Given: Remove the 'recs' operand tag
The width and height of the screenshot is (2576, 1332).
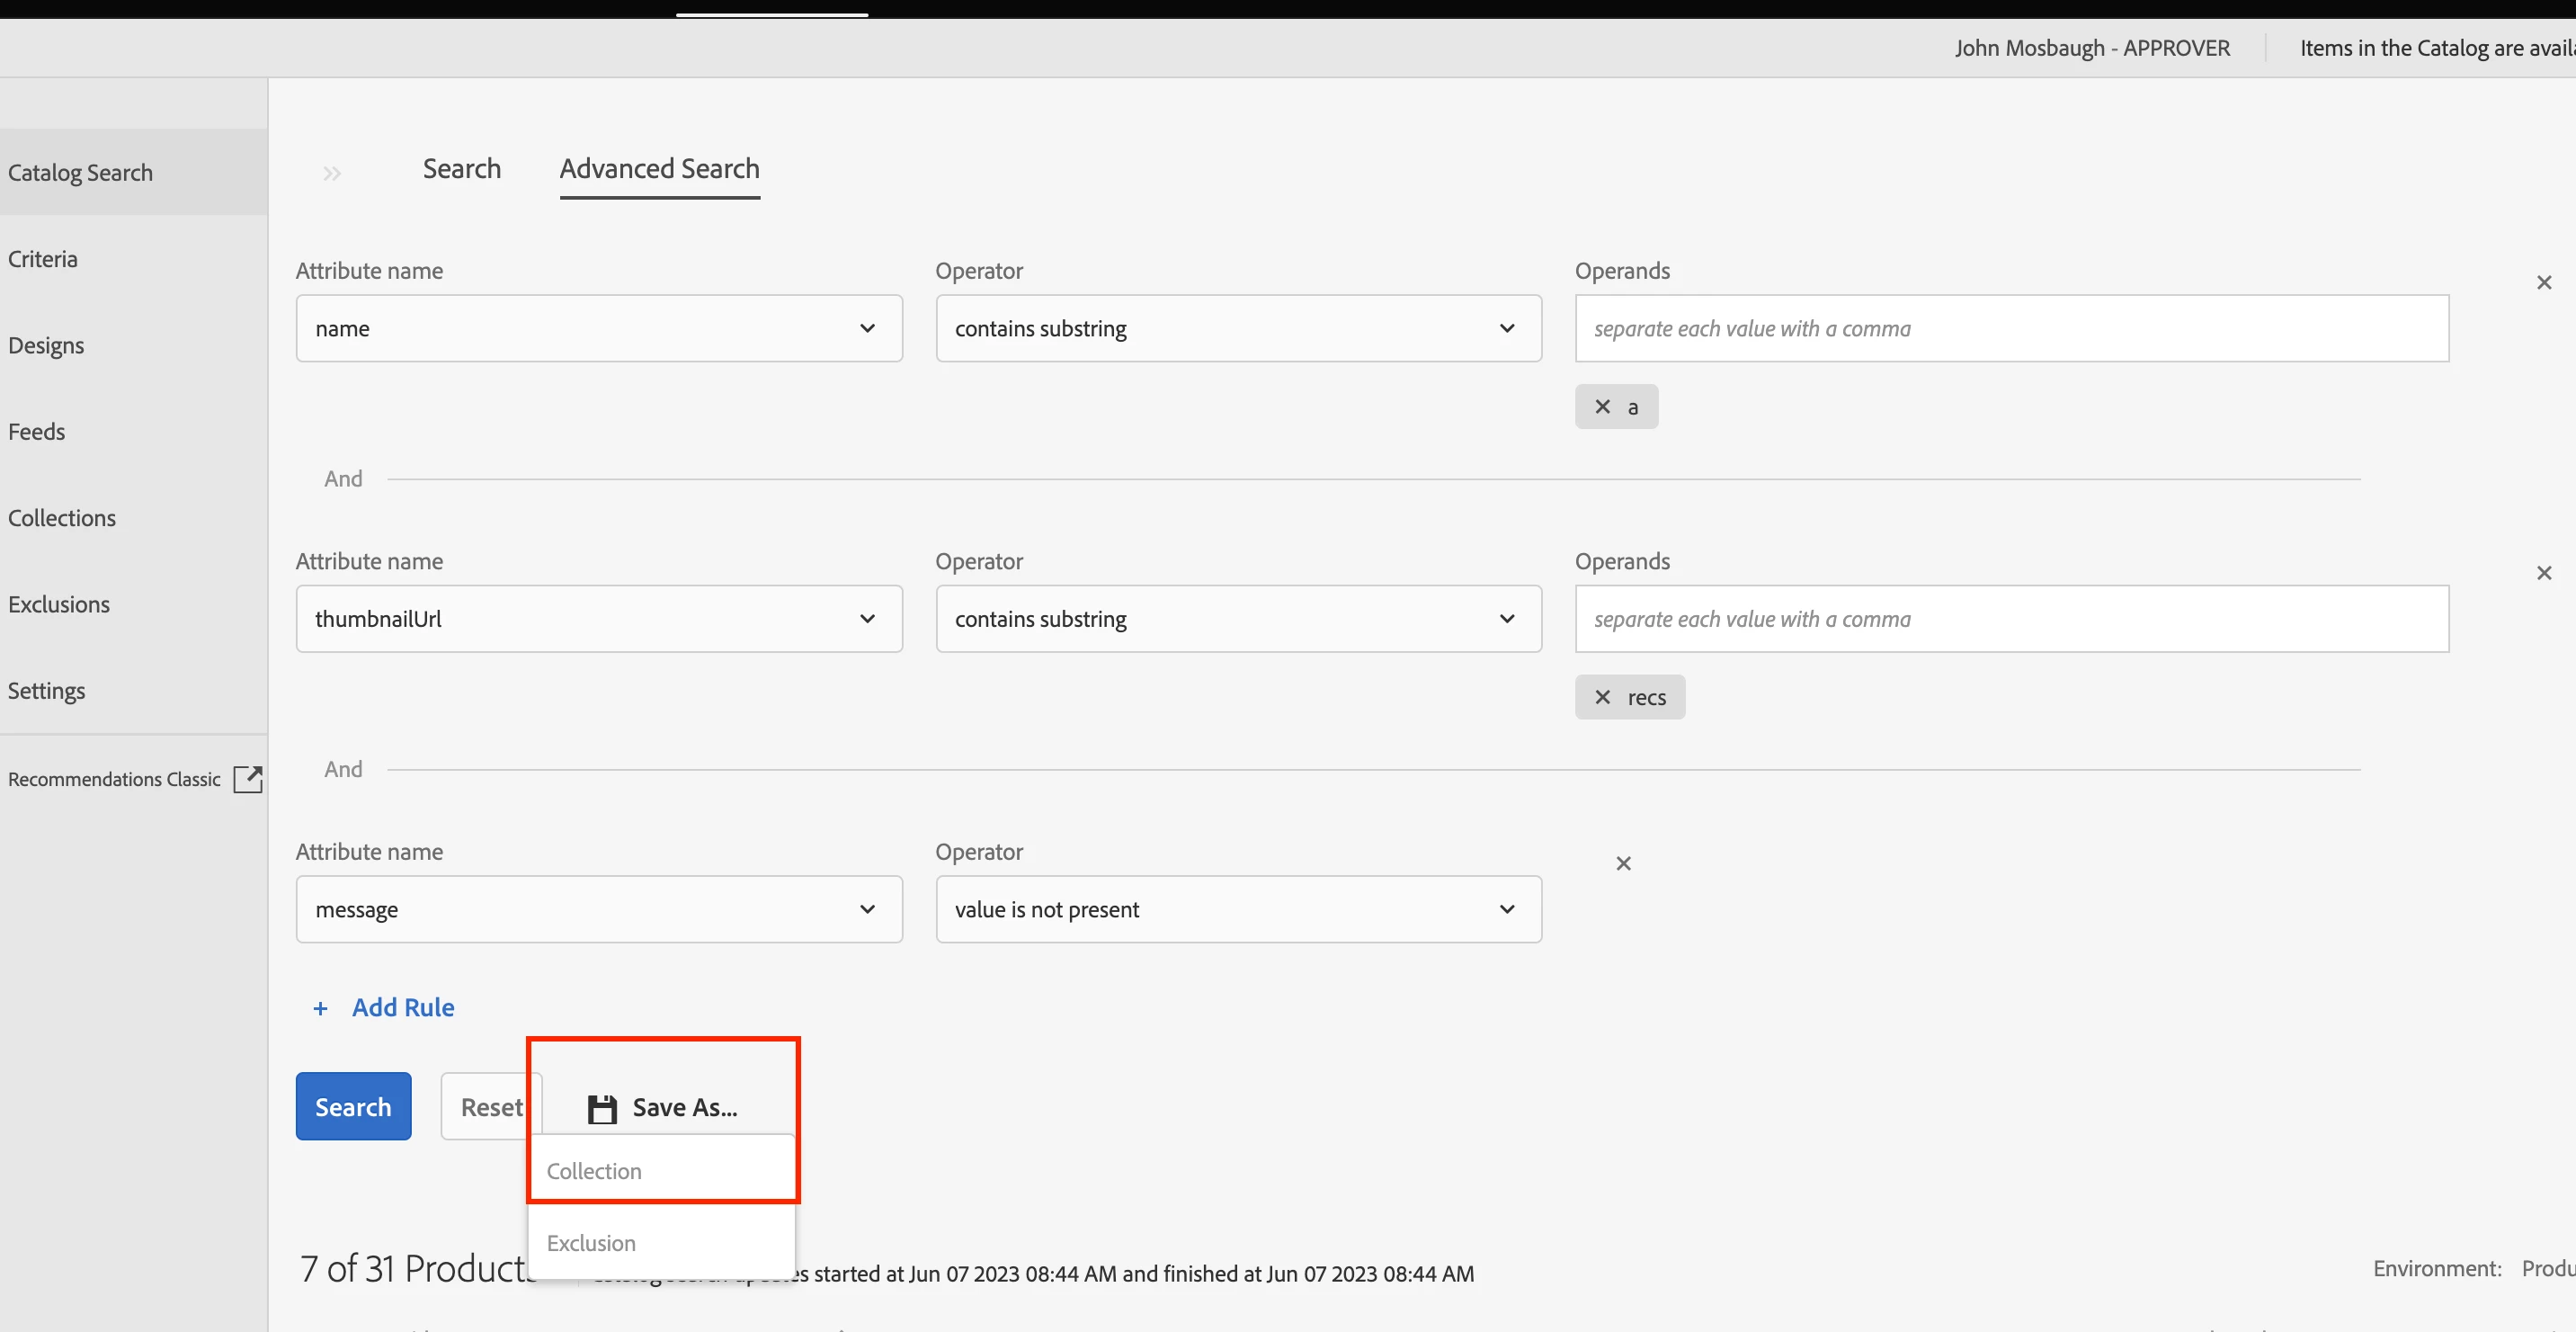Looking at the screenshot, I should coord(1602,697).
